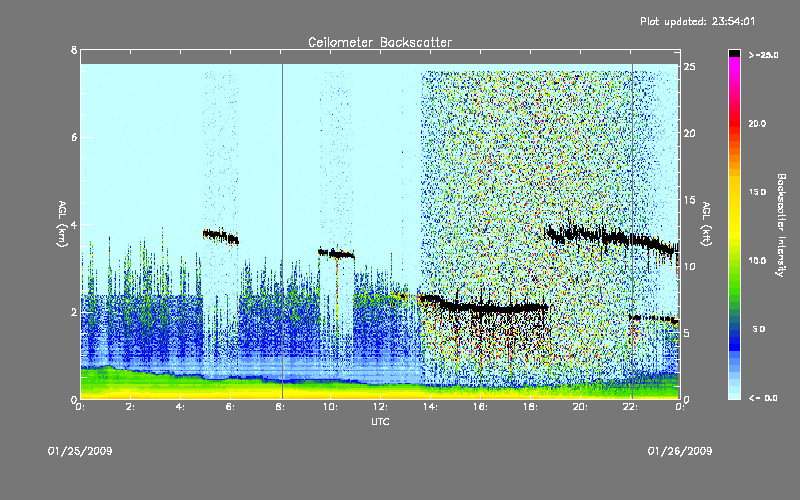Click the '<= 0.0' colorbar minimum label
Image resolution: width=800 pixels, height=500 pixels.
(763, 398)
